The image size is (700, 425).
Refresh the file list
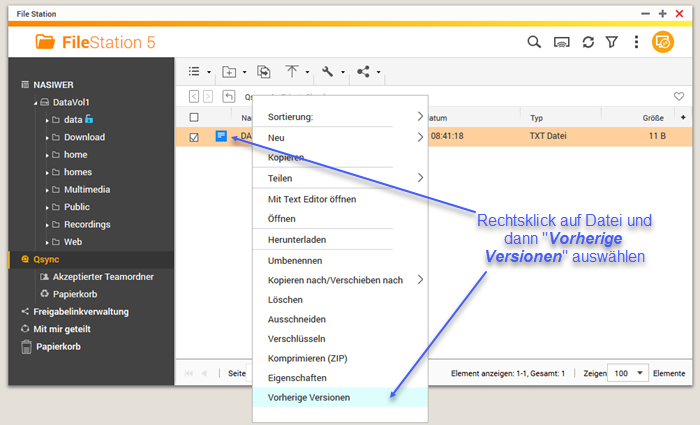point(588,42)
